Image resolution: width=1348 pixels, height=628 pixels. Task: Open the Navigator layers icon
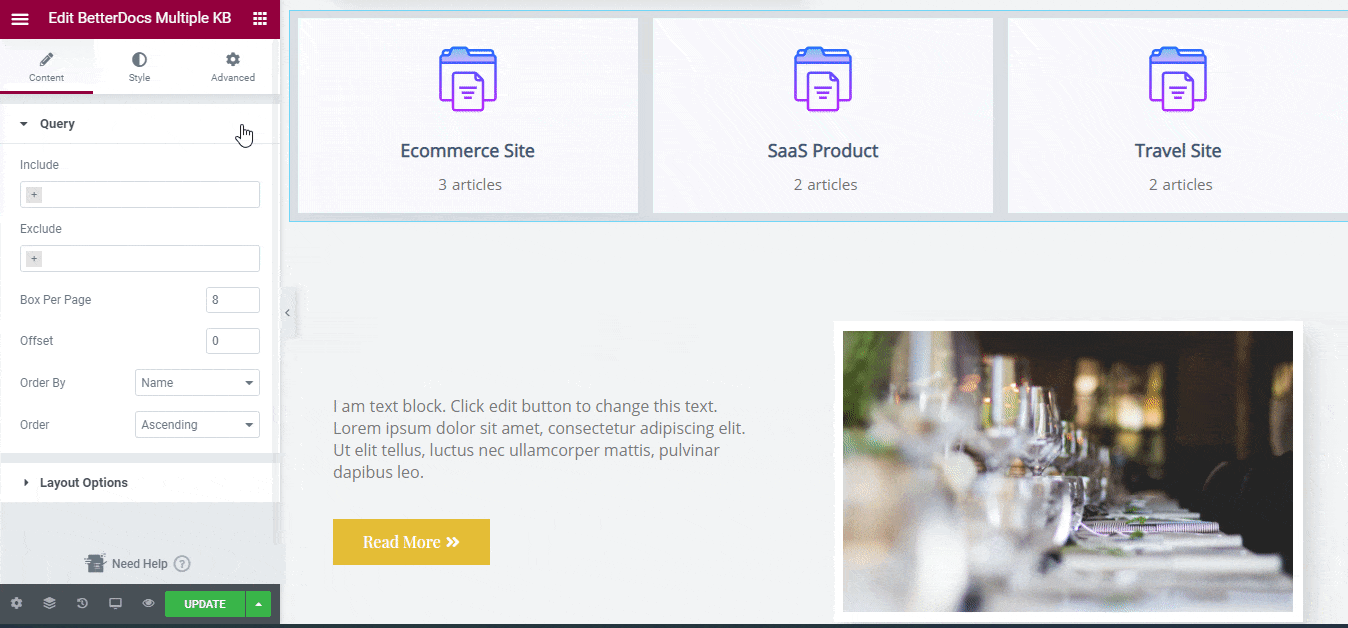(49, 604)
